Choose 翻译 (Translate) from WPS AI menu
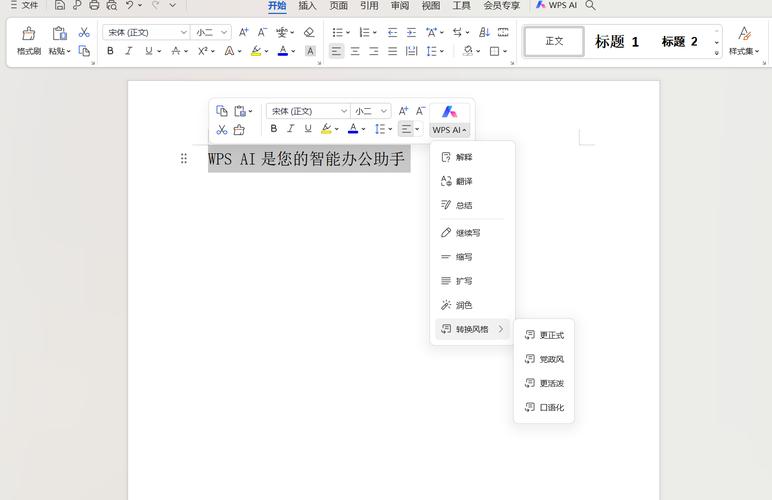The height and width of the screenshot is (500, 772). (x=472, y=181)
